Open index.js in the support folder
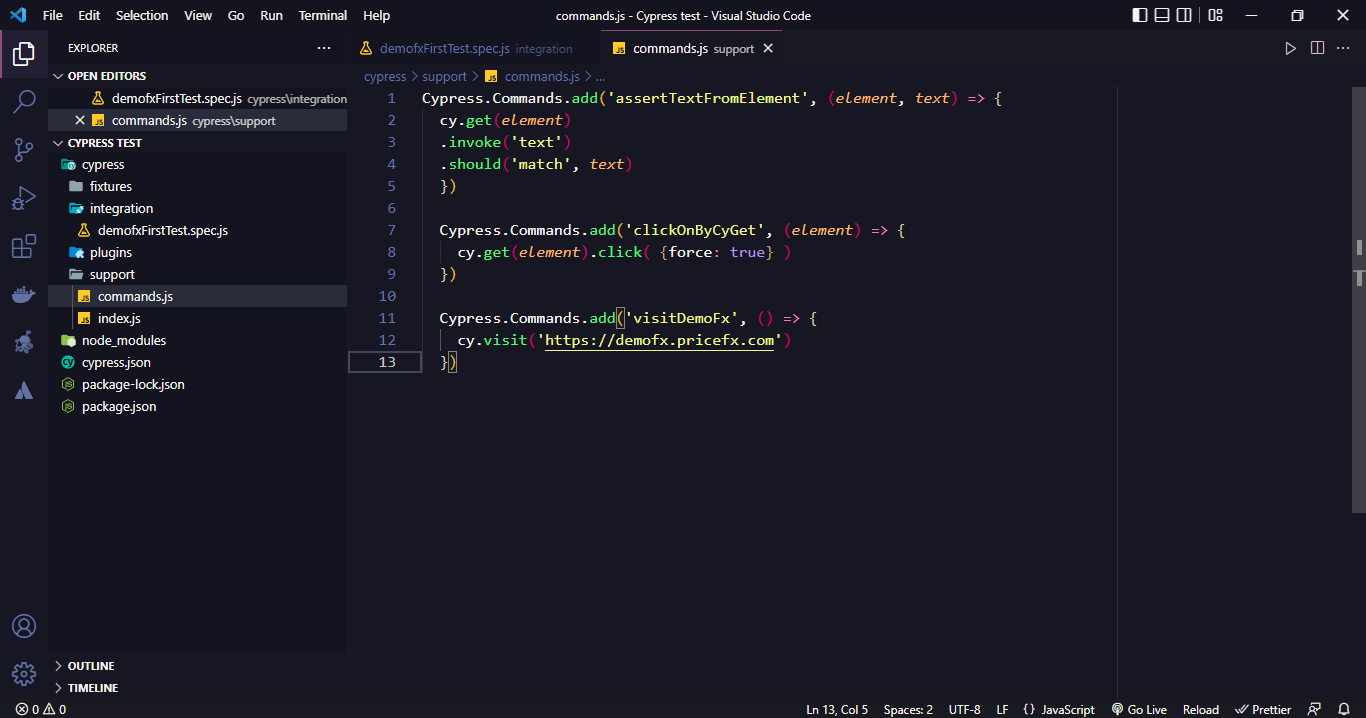 pos(119,318)
